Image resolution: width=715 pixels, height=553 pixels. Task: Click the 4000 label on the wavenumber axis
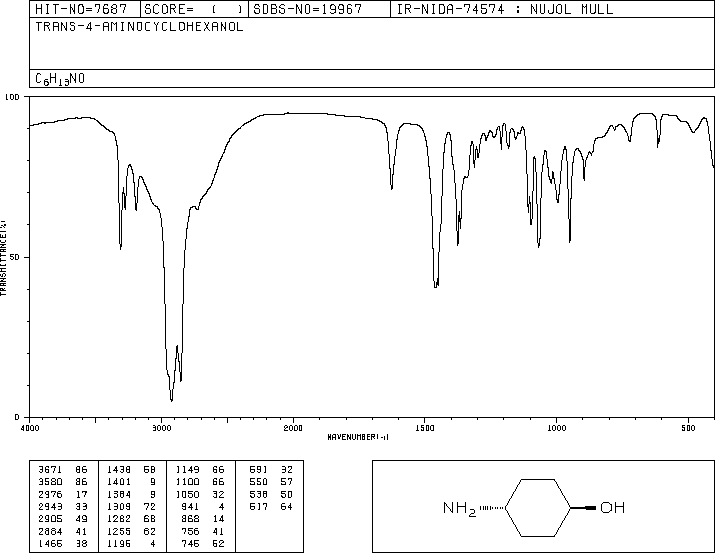click(x=30, y=428)
